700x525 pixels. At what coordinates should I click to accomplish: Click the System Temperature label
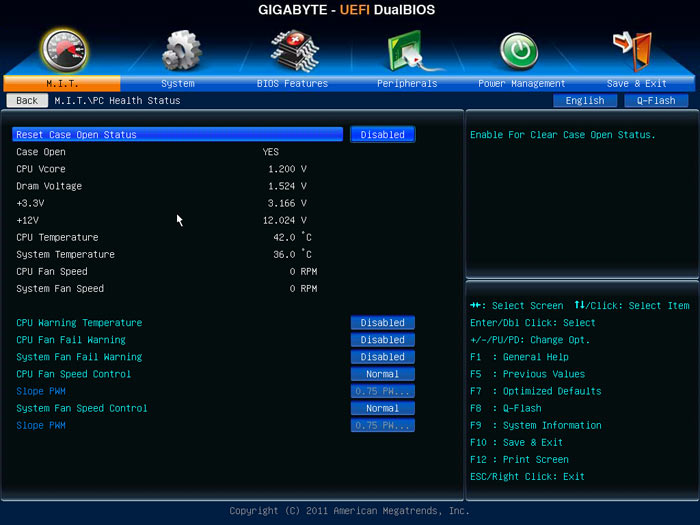66,254
